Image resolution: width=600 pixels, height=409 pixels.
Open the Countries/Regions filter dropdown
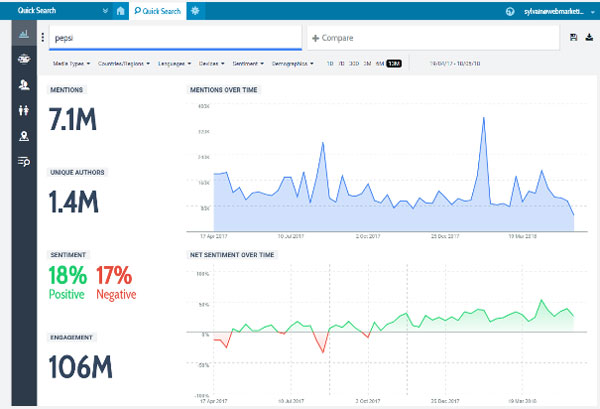click(124, 64)
